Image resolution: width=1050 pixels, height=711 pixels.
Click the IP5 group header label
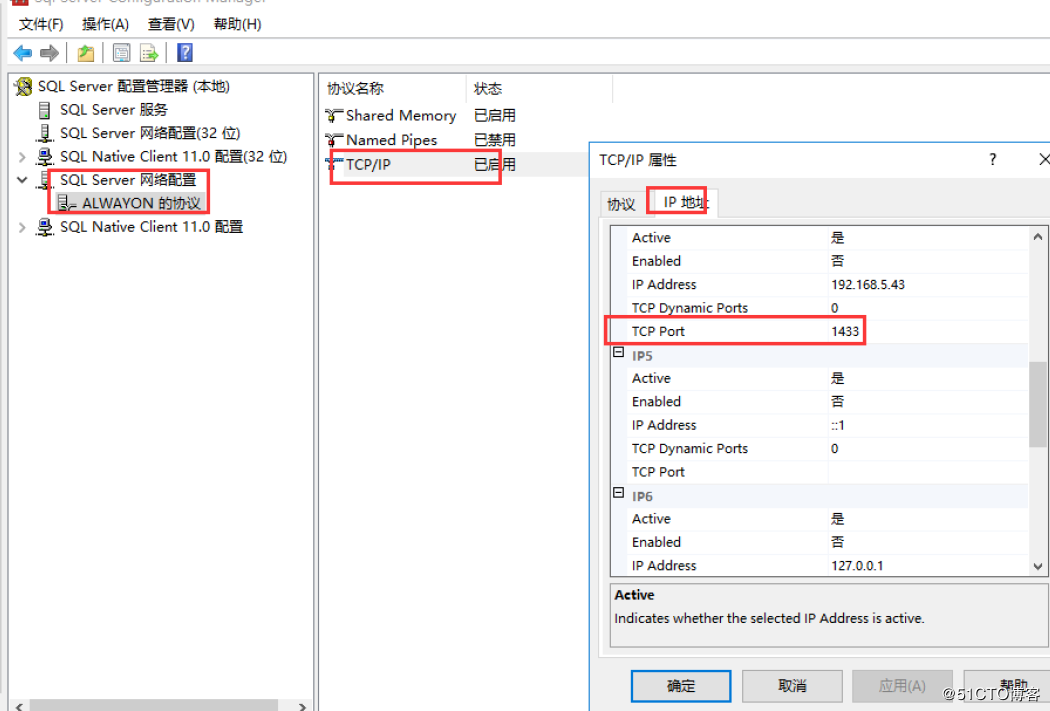pyautogui.click(x=642, y=356)
